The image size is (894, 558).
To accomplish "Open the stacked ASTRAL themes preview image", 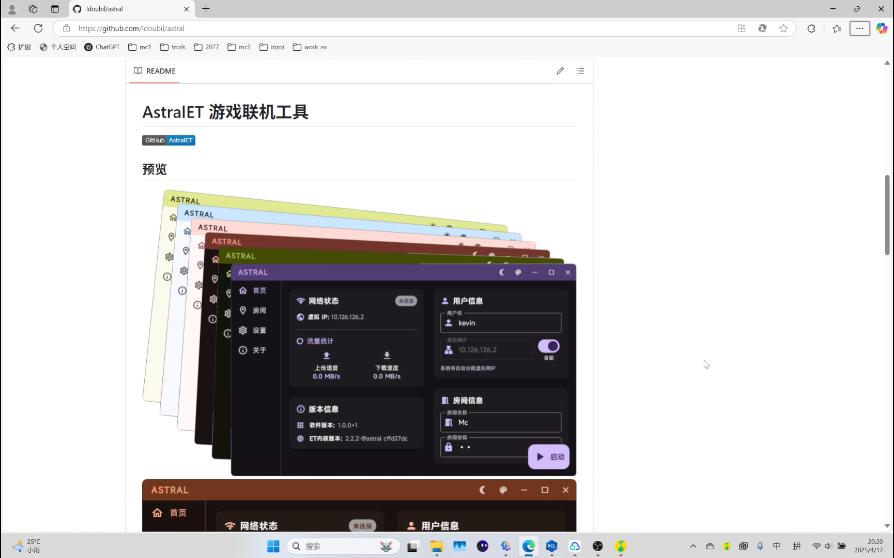I will [359, 332].
